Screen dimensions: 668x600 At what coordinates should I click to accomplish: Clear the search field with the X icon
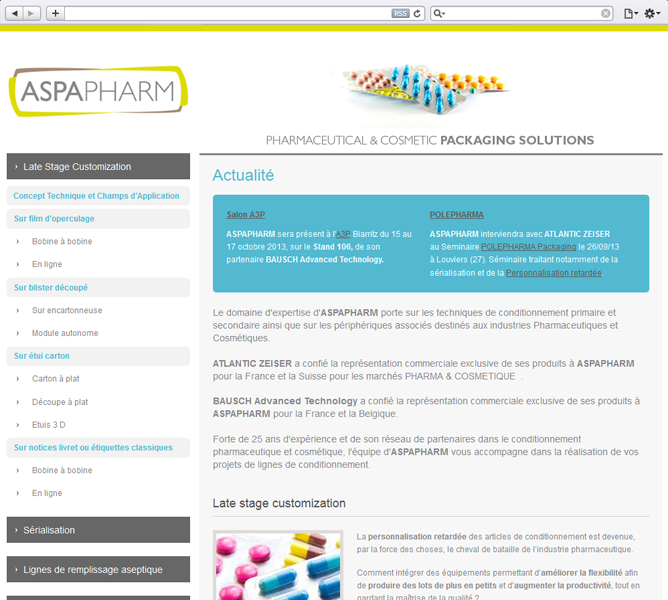pos(605,14)
